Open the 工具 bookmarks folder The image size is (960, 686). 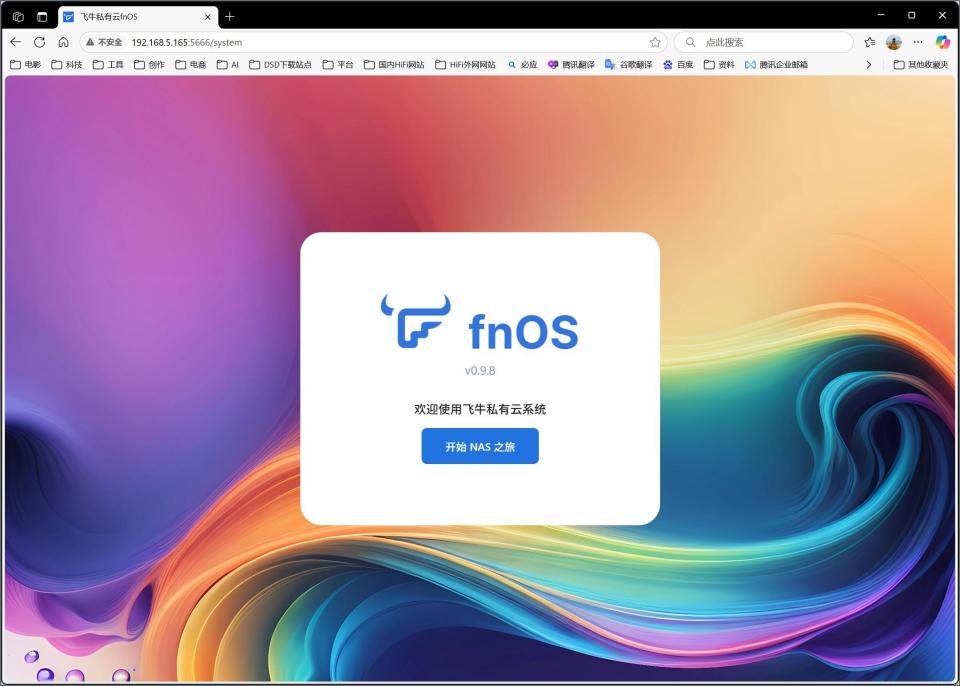point(108,64)
